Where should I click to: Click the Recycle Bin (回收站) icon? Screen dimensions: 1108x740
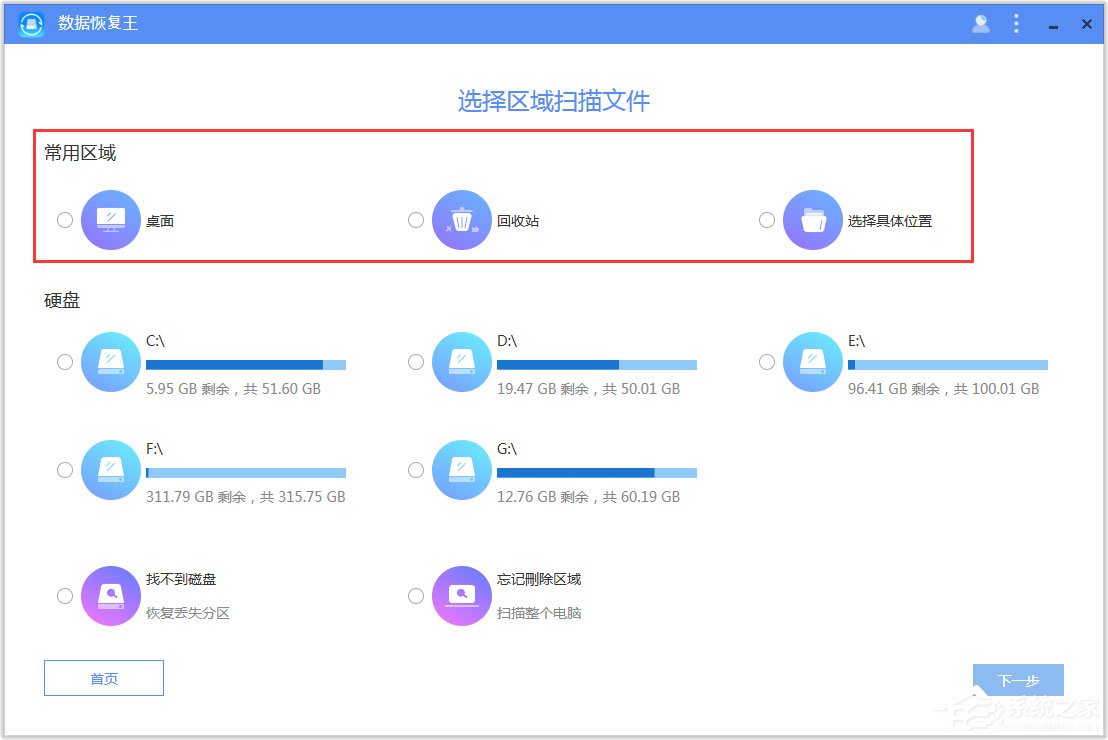pos(461,220)
